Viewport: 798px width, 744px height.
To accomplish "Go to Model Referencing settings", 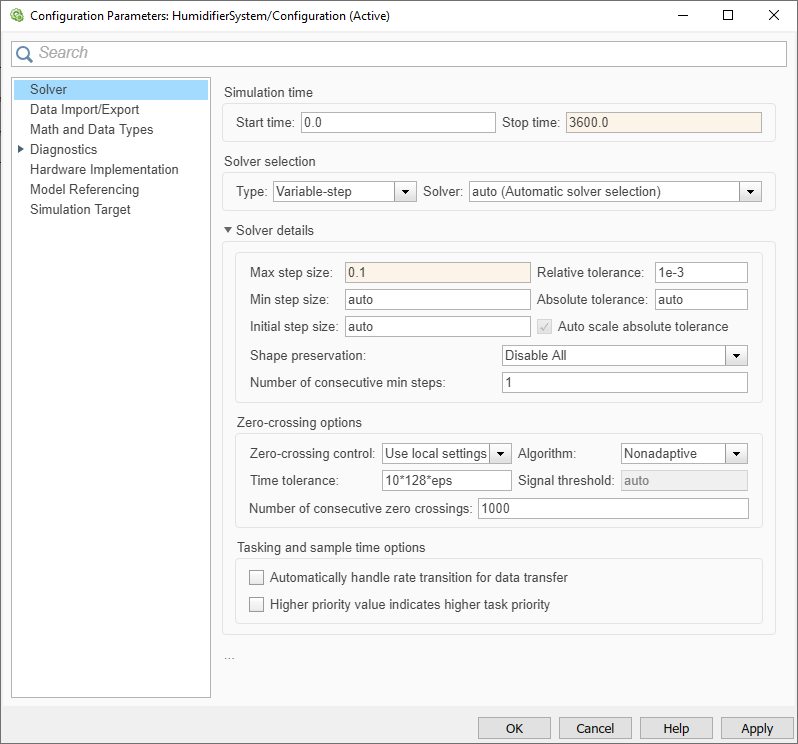I will click(85, 189).
